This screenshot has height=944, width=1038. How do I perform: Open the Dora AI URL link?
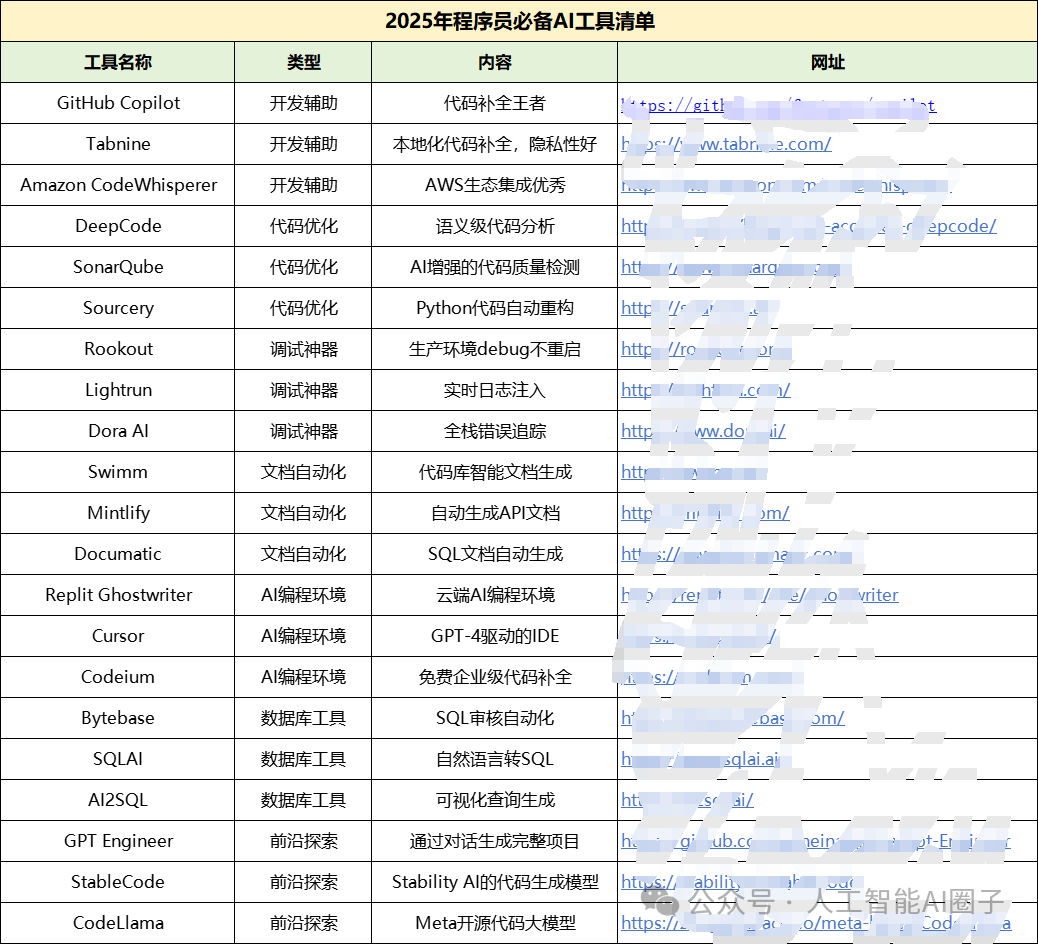[x=703, y=432]
